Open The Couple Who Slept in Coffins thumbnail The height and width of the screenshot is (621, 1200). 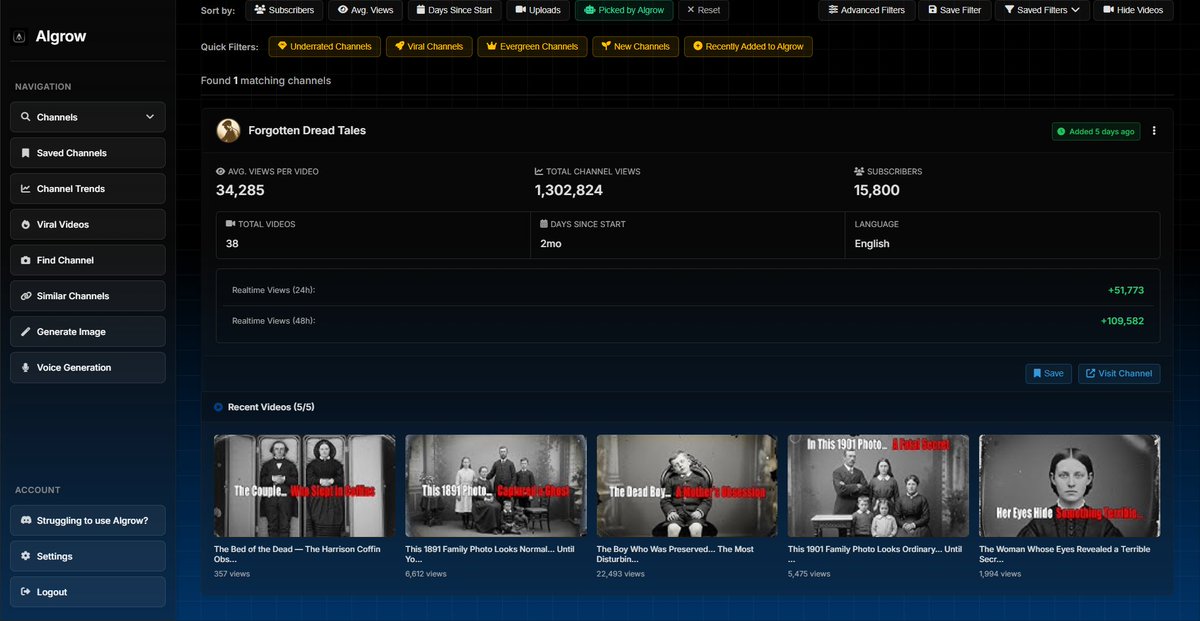(304, 486)
